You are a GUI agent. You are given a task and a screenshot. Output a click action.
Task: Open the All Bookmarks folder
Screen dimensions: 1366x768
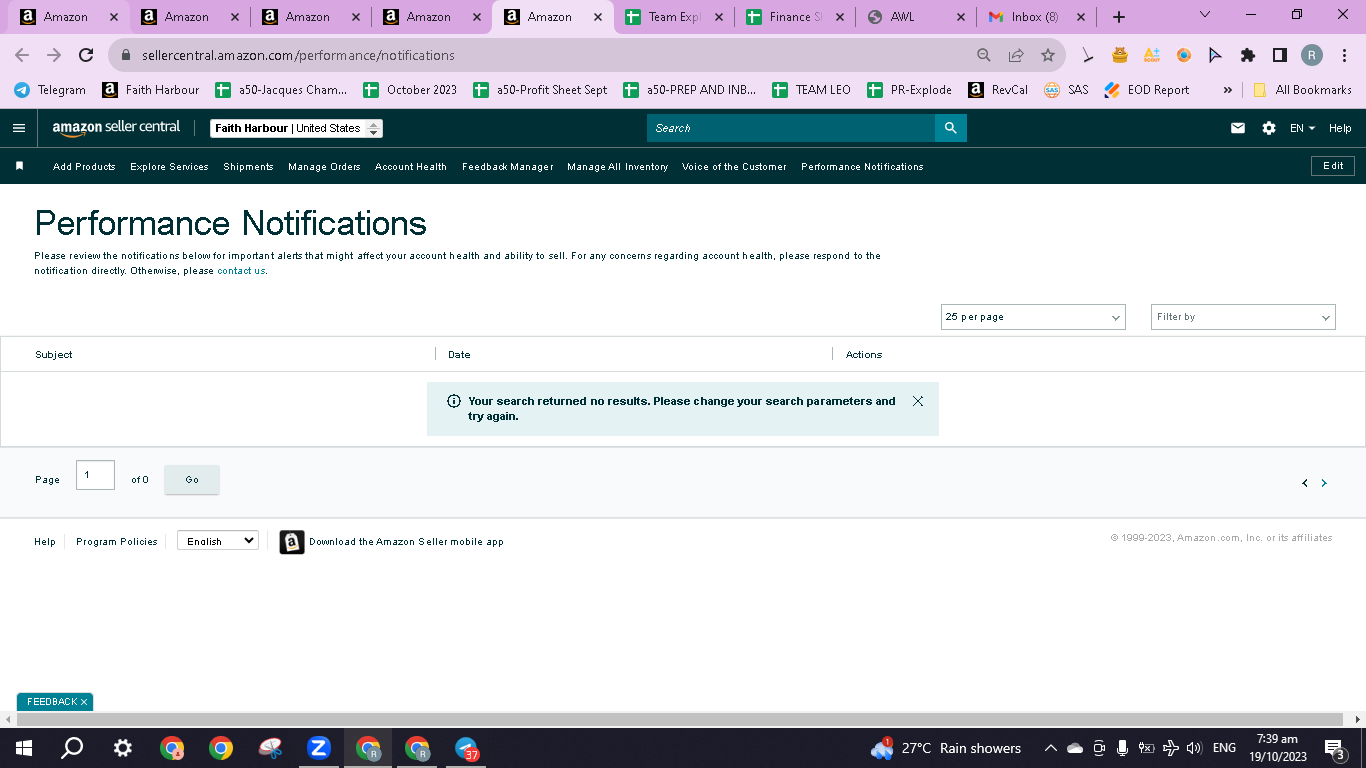pos(1302,90)
